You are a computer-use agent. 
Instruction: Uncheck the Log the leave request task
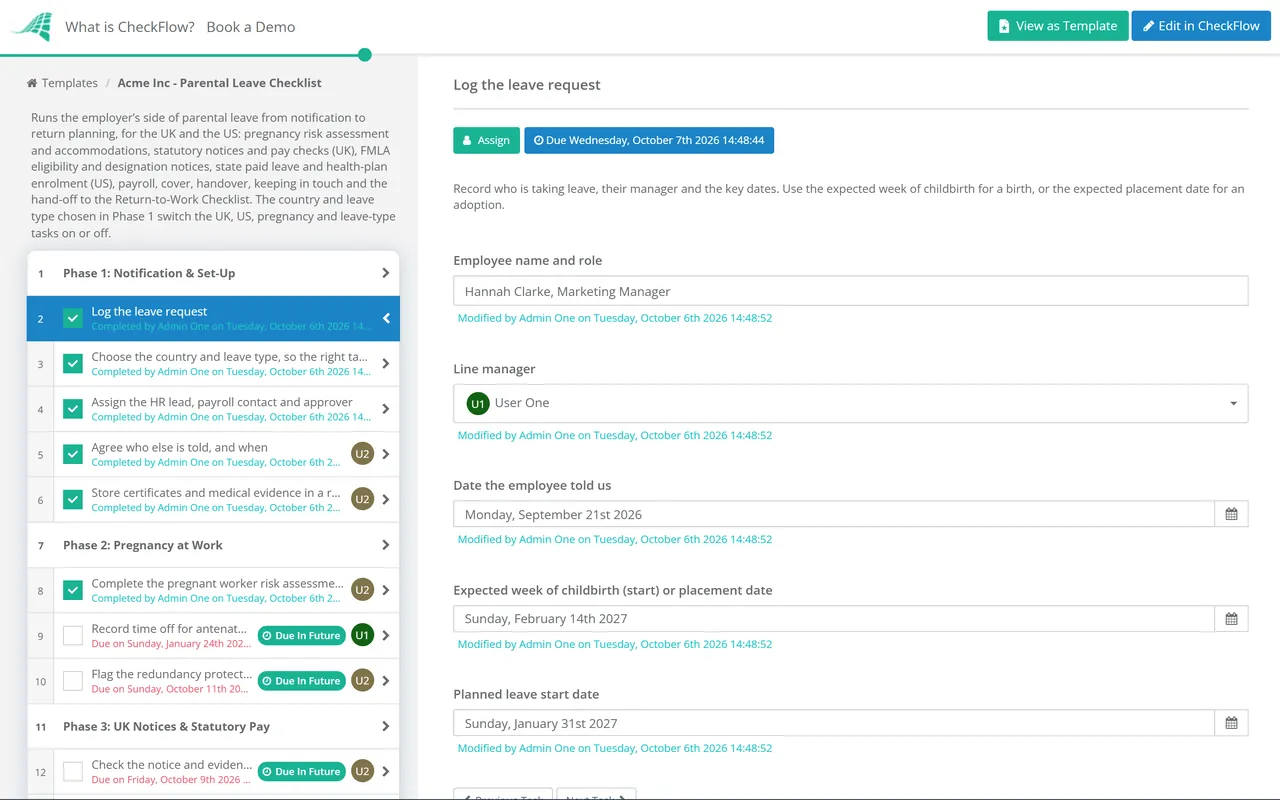pos(73,318)
